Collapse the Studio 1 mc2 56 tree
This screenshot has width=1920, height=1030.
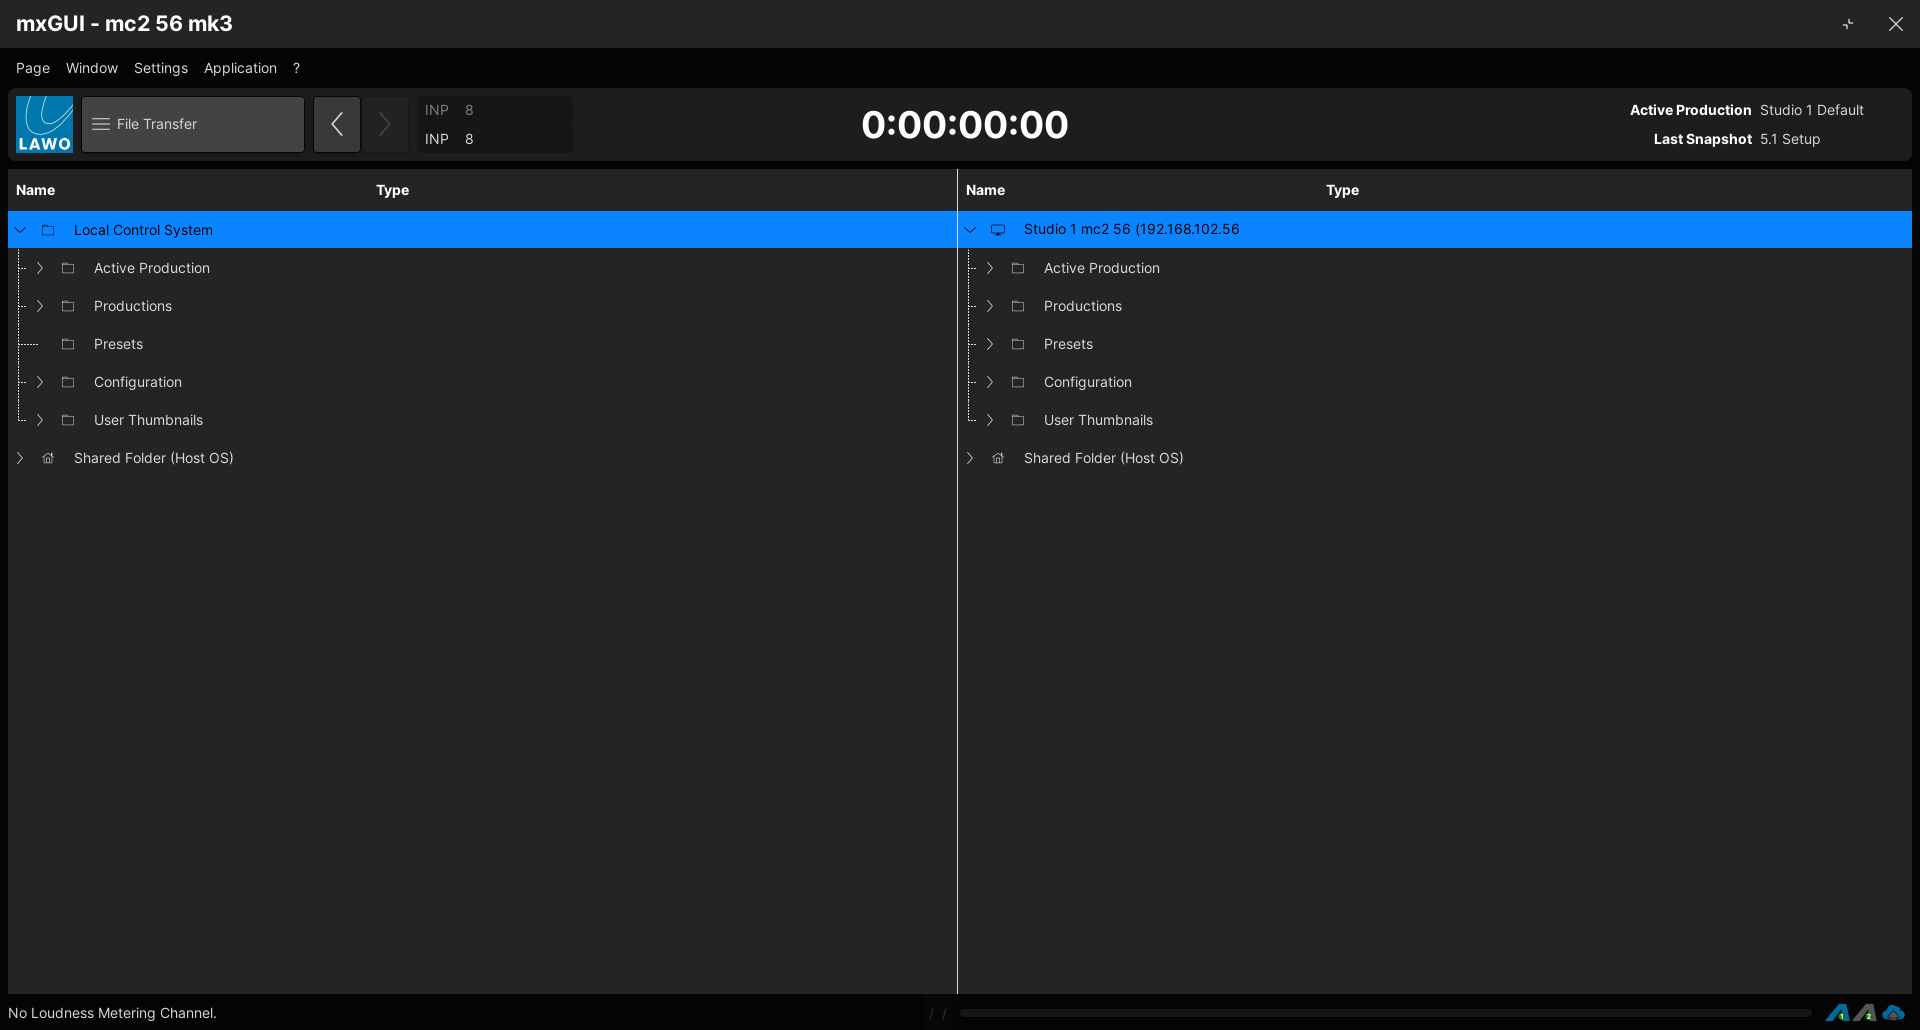pos(970,230)
